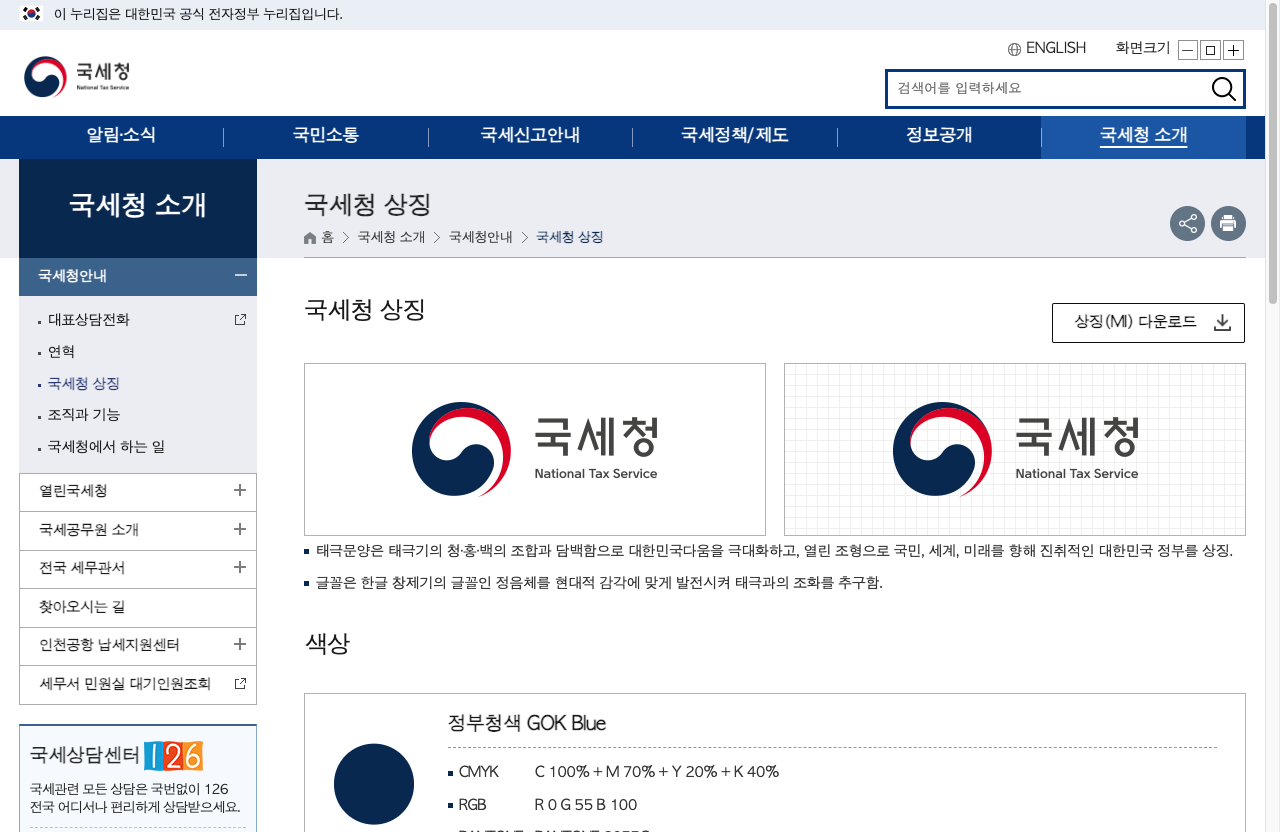
Task: Click 국세청 상징 in breadcrumb
Action: (x=570, y=237)
